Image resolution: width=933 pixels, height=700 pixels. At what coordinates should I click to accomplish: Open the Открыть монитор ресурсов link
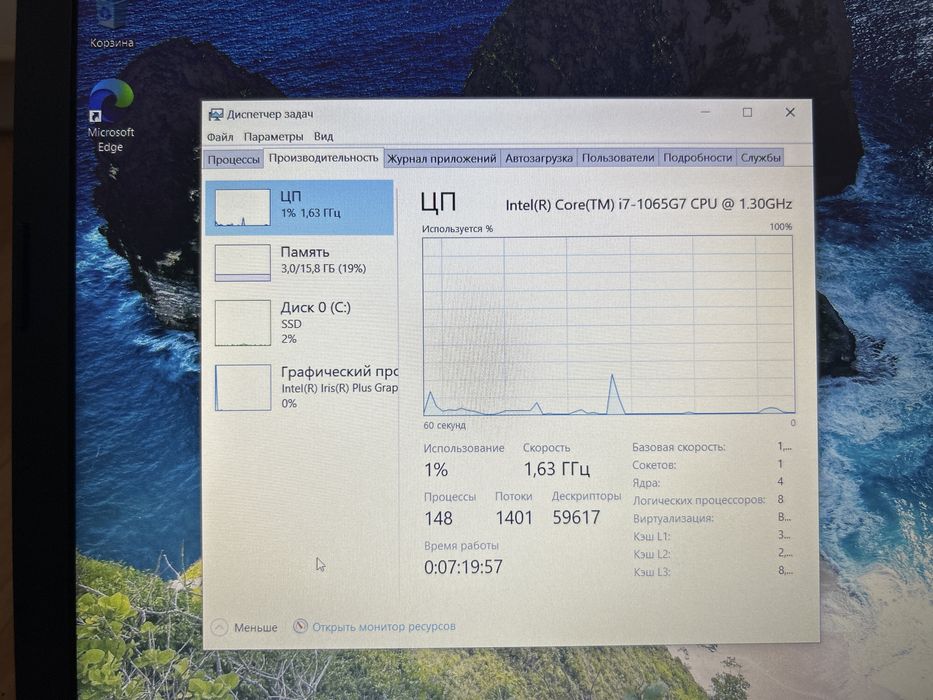pos(384,626)
